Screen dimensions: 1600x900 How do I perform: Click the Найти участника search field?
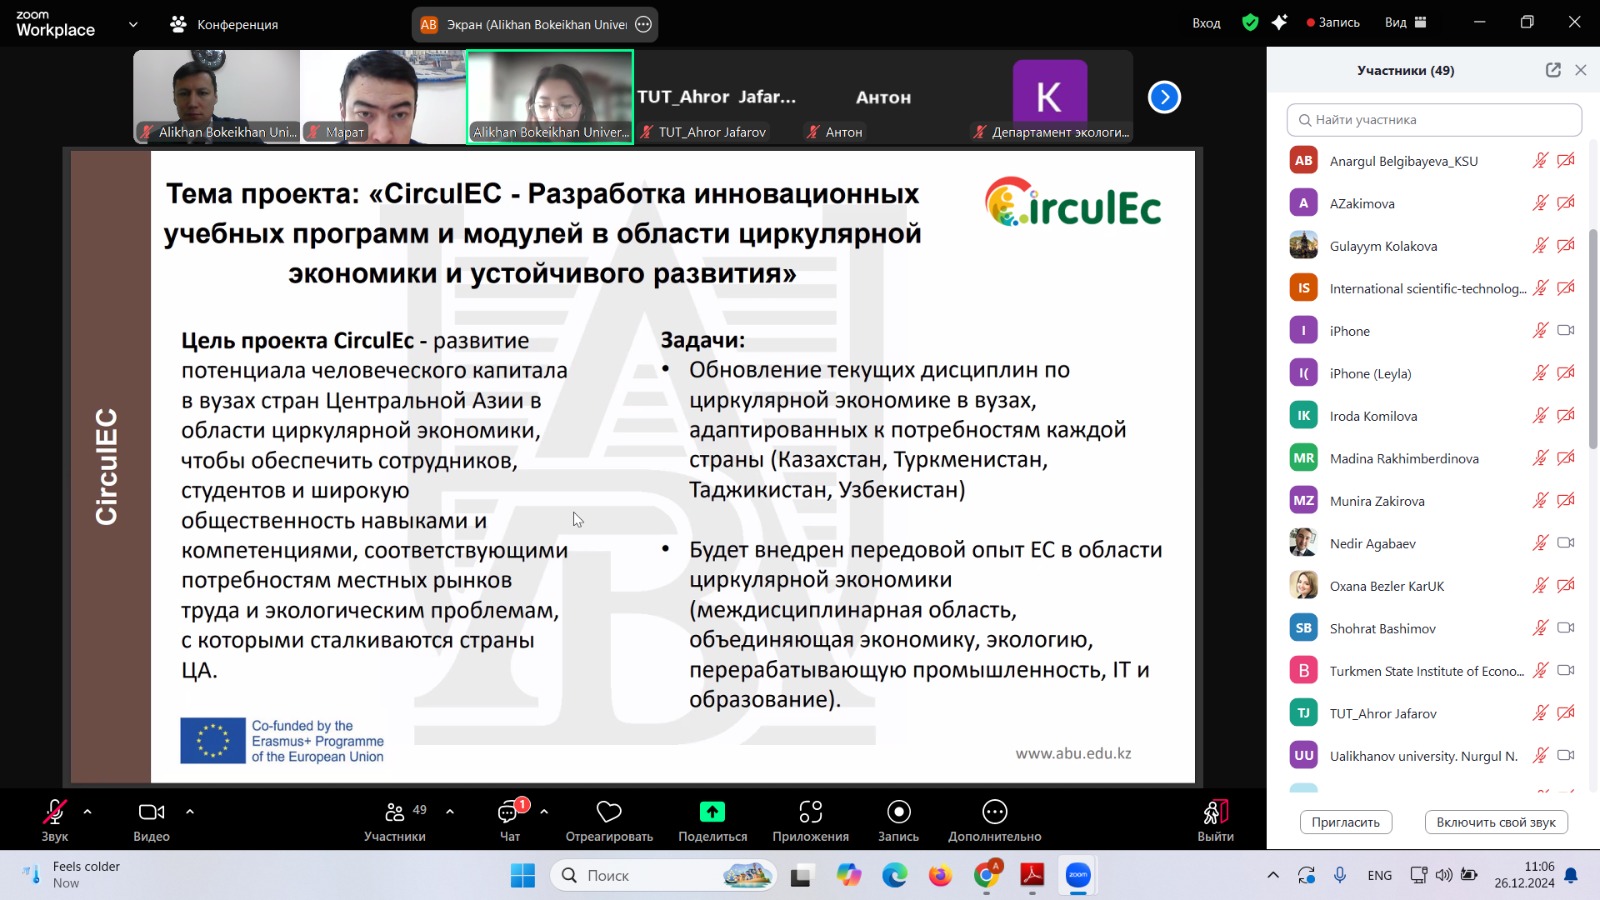(1434, 120)
